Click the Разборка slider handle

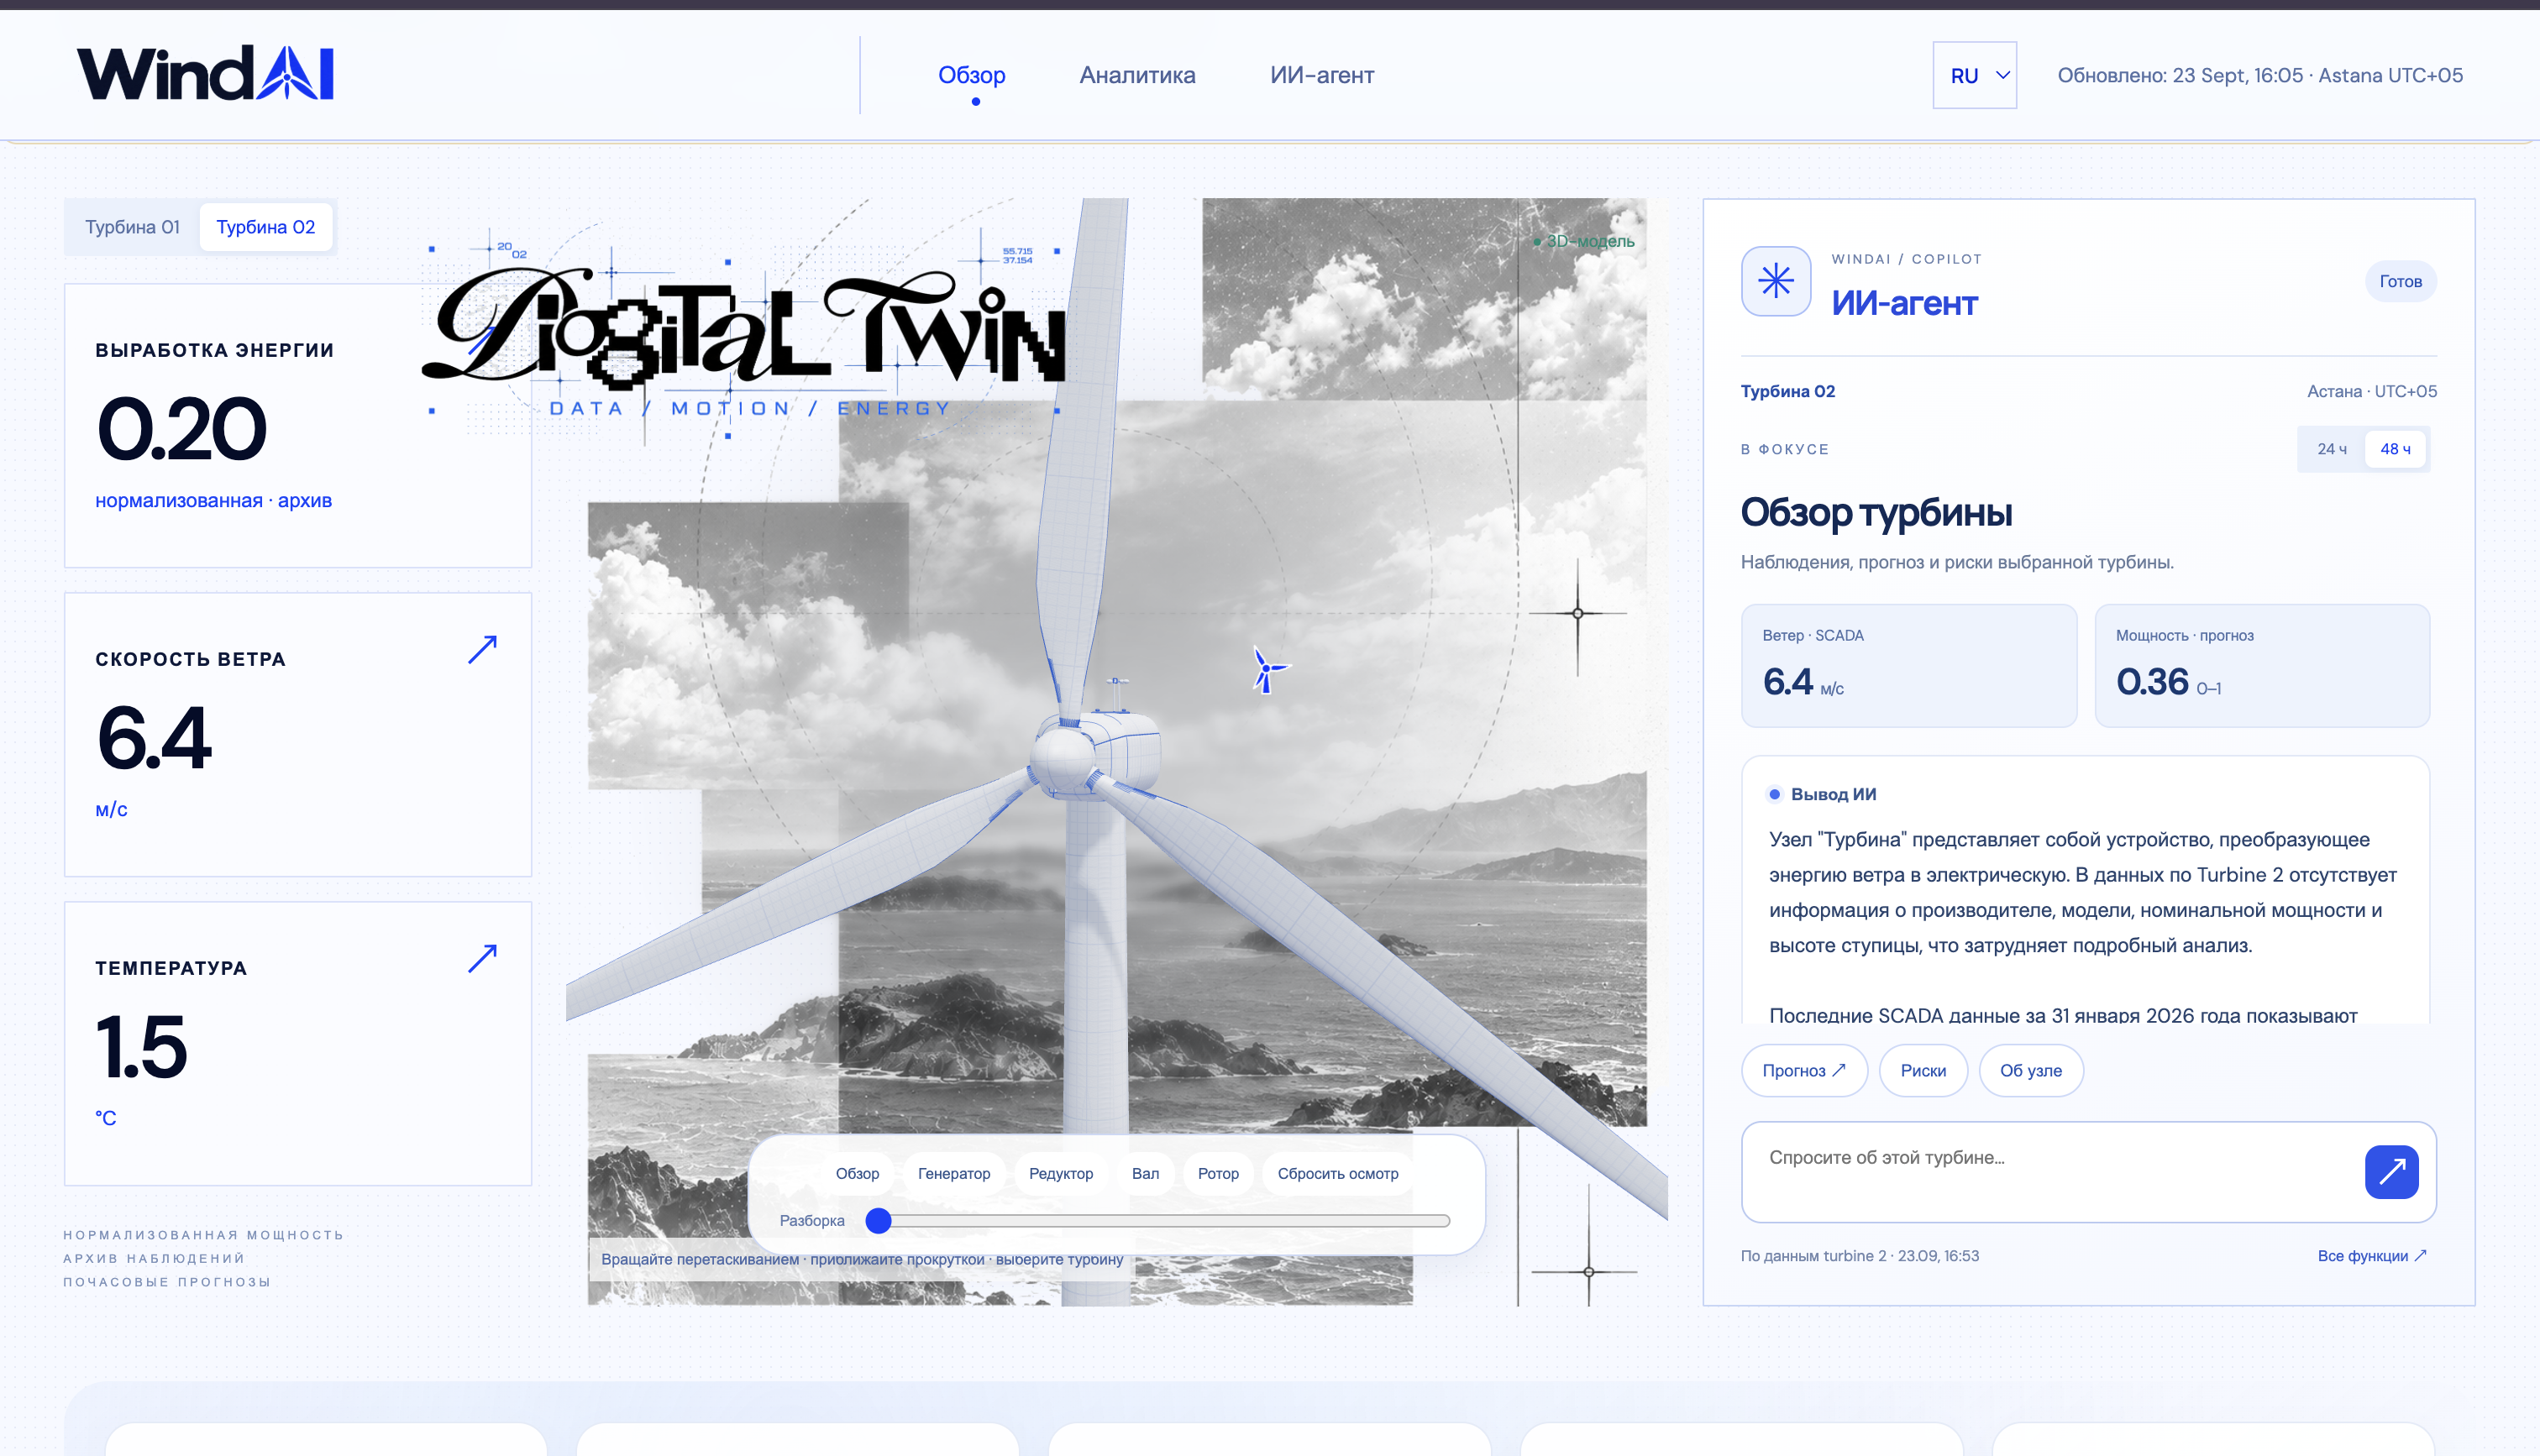click(x=878, y=1220)
